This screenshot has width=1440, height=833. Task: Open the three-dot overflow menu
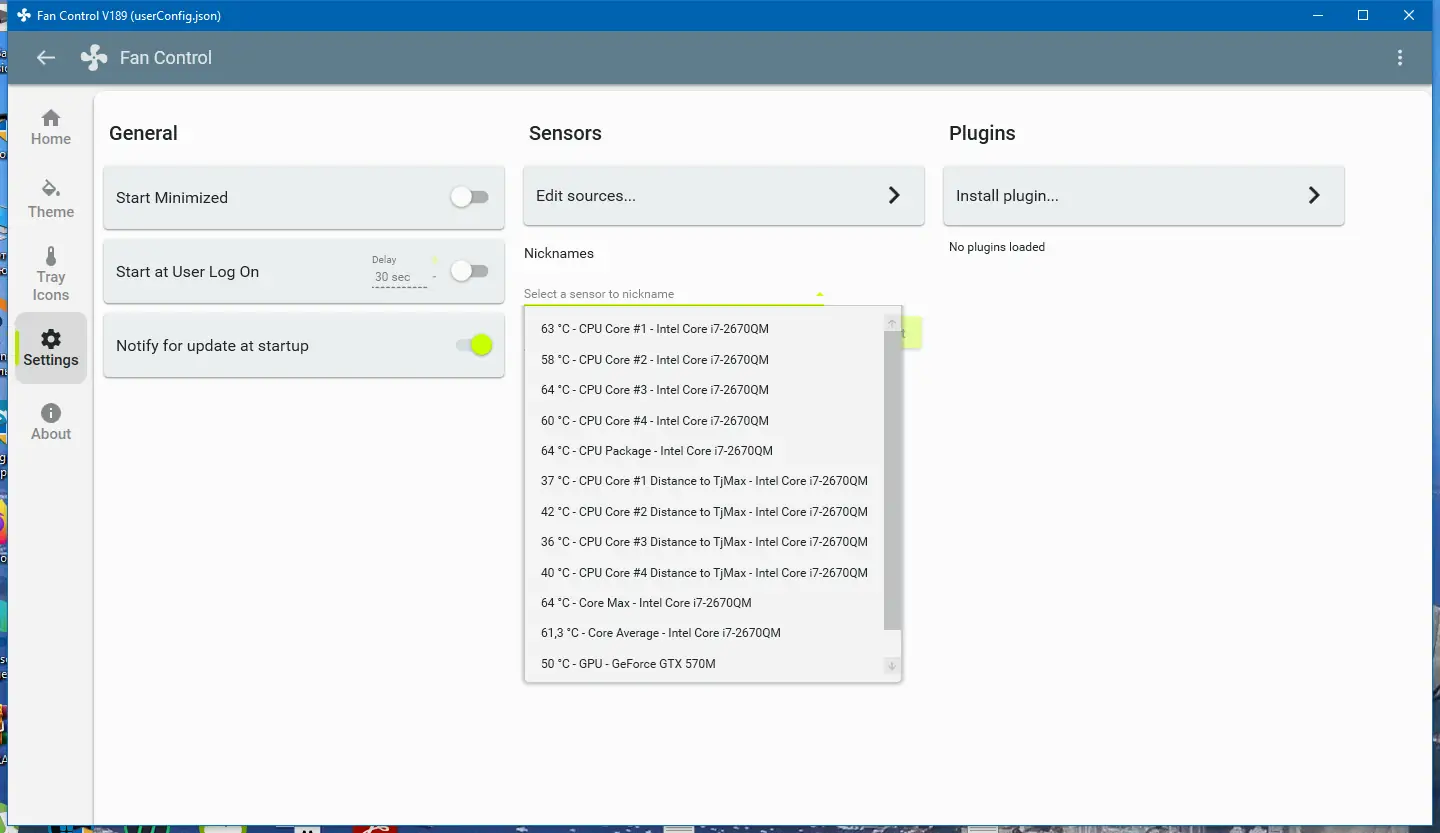1400,58
